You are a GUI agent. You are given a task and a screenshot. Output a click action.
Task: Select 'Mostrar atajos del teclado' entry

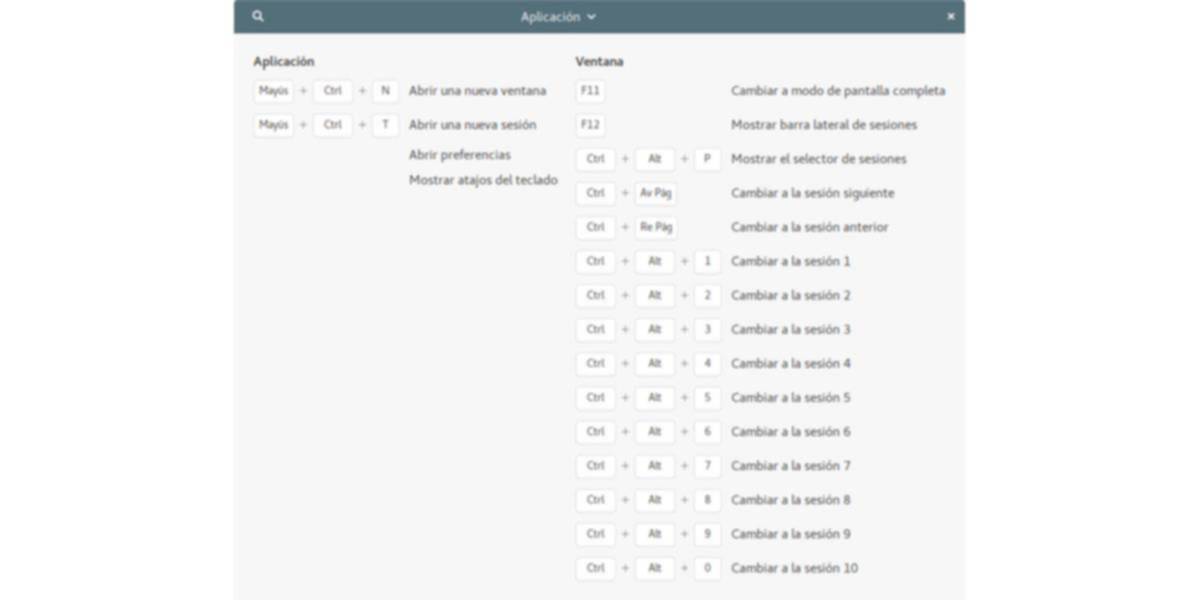coord(483,180)
